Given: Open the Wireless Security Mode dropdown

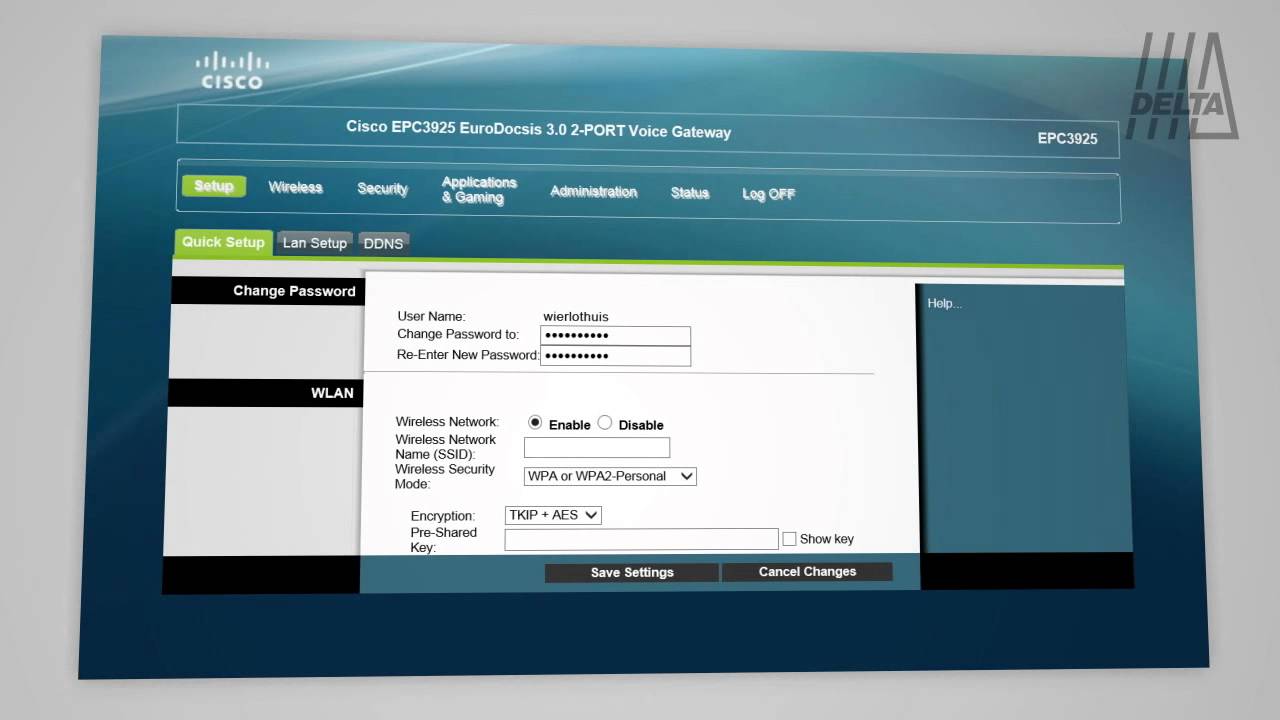Looking at the screenshot, I should (x=610, y=476).
